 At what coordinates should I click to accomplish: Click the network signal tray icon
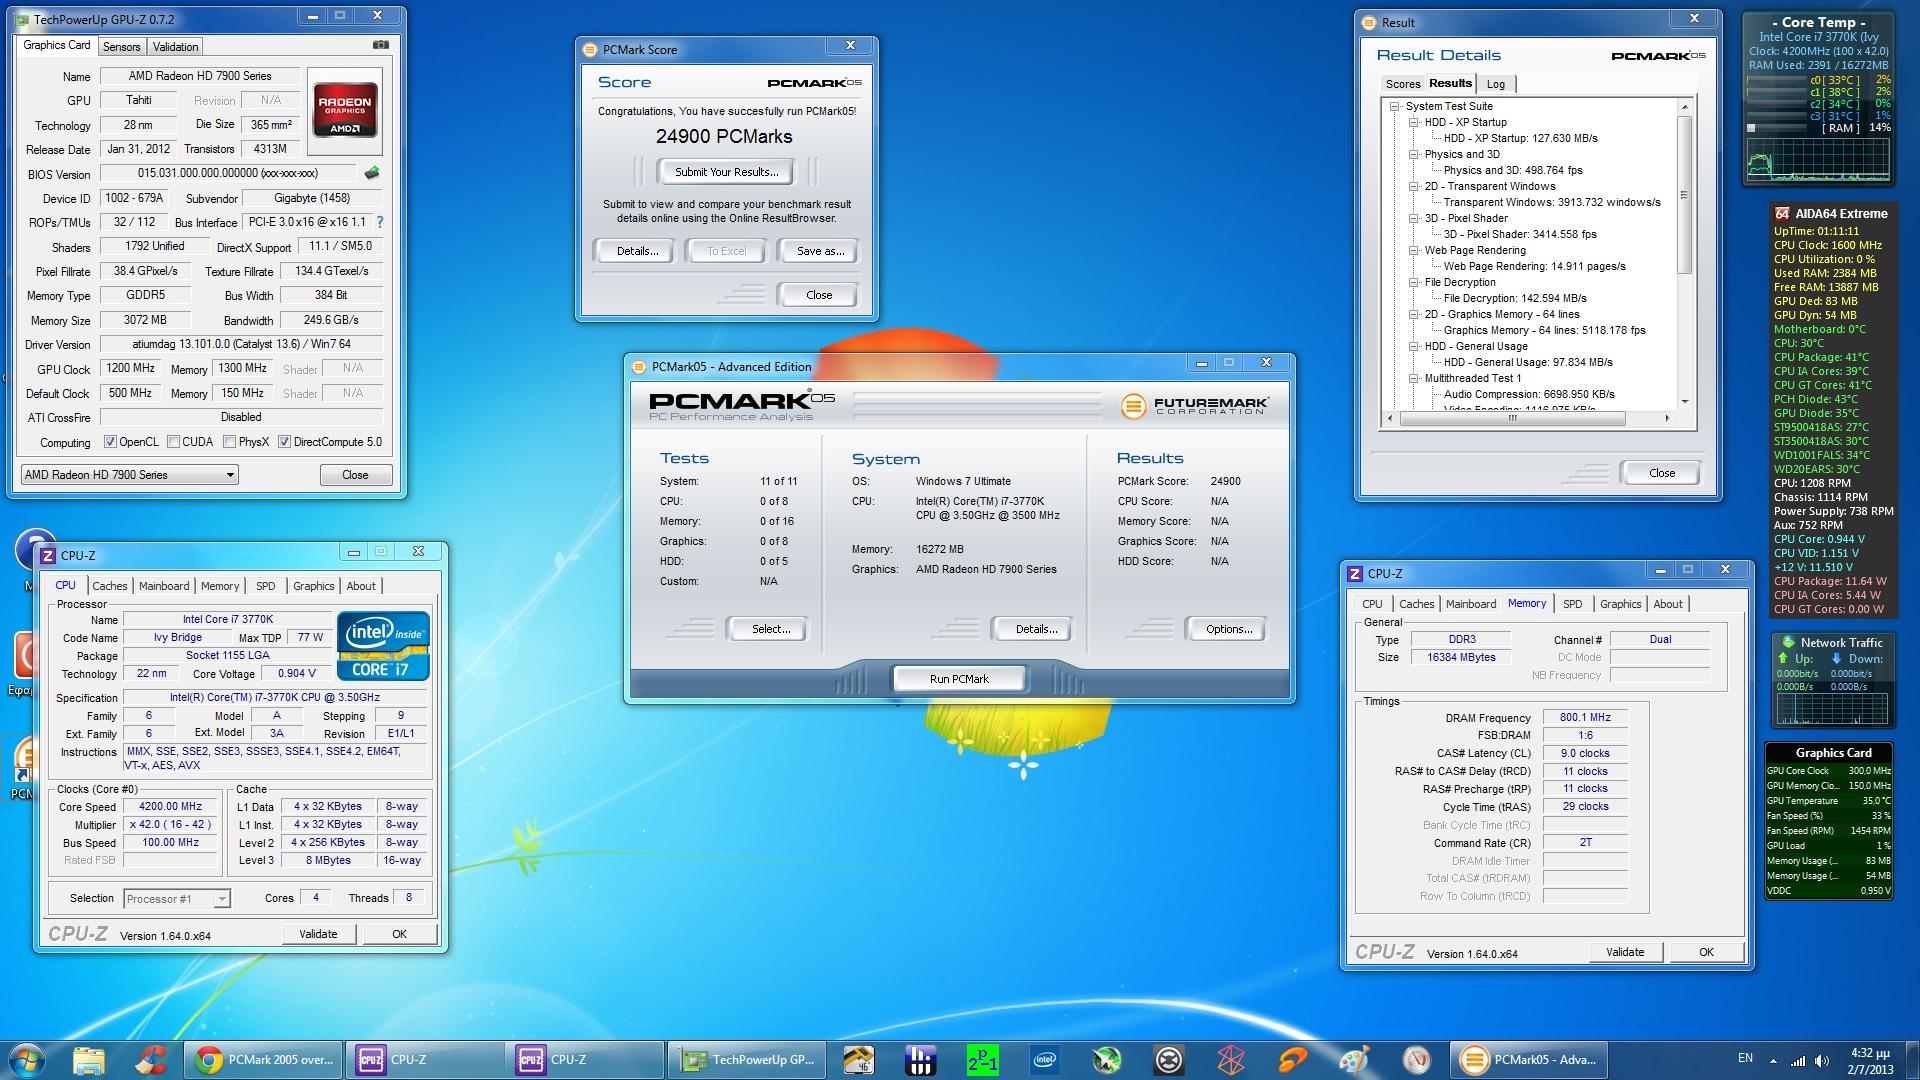(1798, 1060)
